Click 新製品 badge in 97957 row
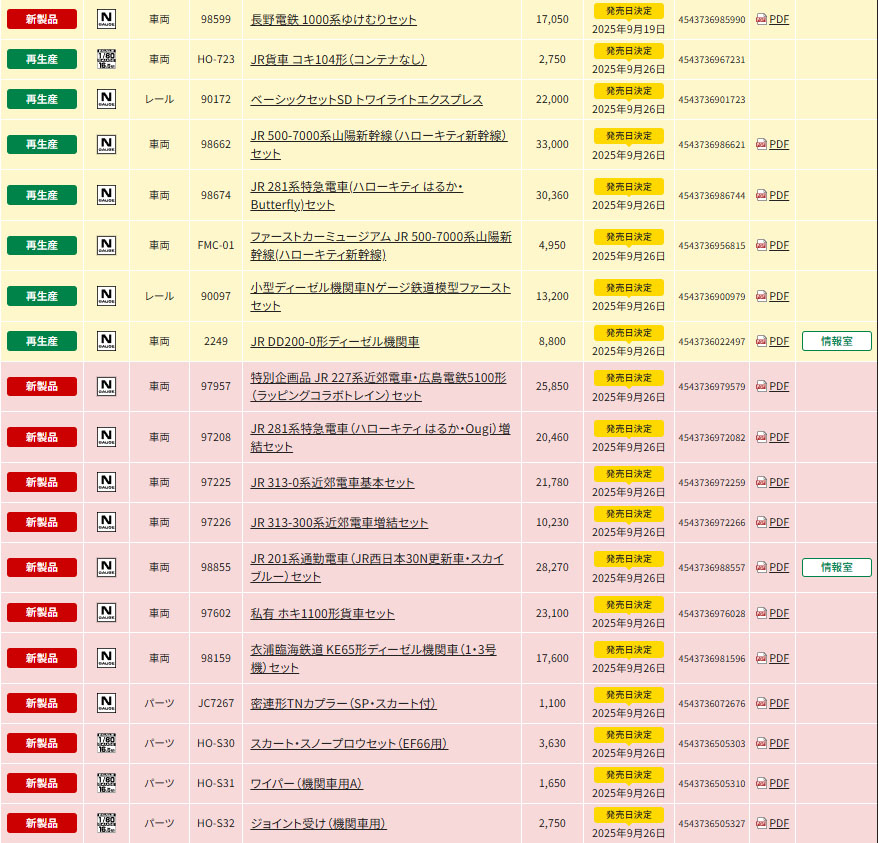The image size is (878, 843). (42, 386)
